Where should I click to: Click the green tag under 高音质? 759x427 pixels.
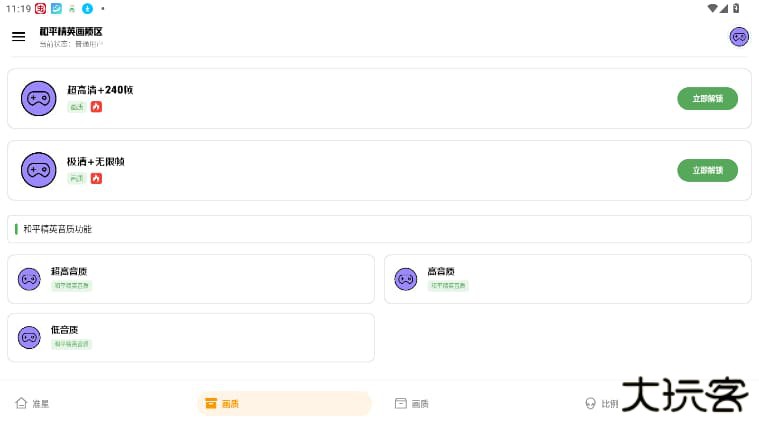[x=448, y=286]
